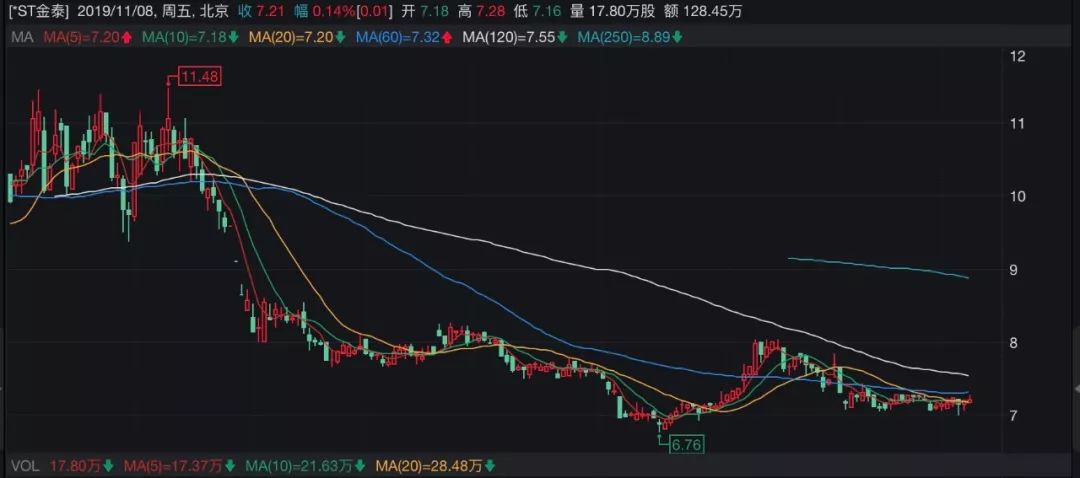
Task: Click the VOL 17.80万 value
Action: tap(74, 466)
